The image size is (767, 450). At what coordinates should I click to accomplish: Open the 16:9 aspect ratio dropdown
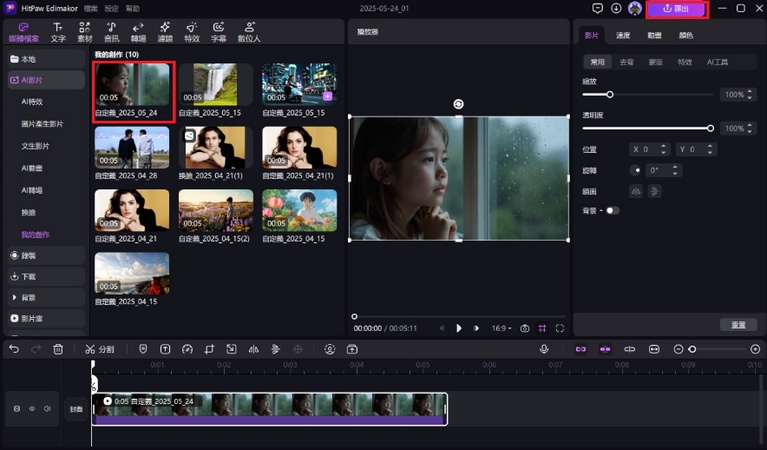click(x=502, y=328)
